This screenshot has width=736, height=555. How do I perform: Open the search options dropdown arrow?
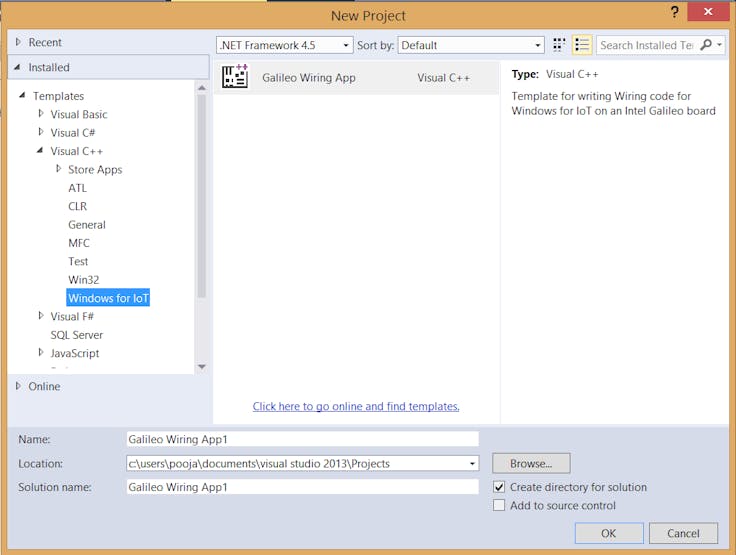click(x=719, y=45)
